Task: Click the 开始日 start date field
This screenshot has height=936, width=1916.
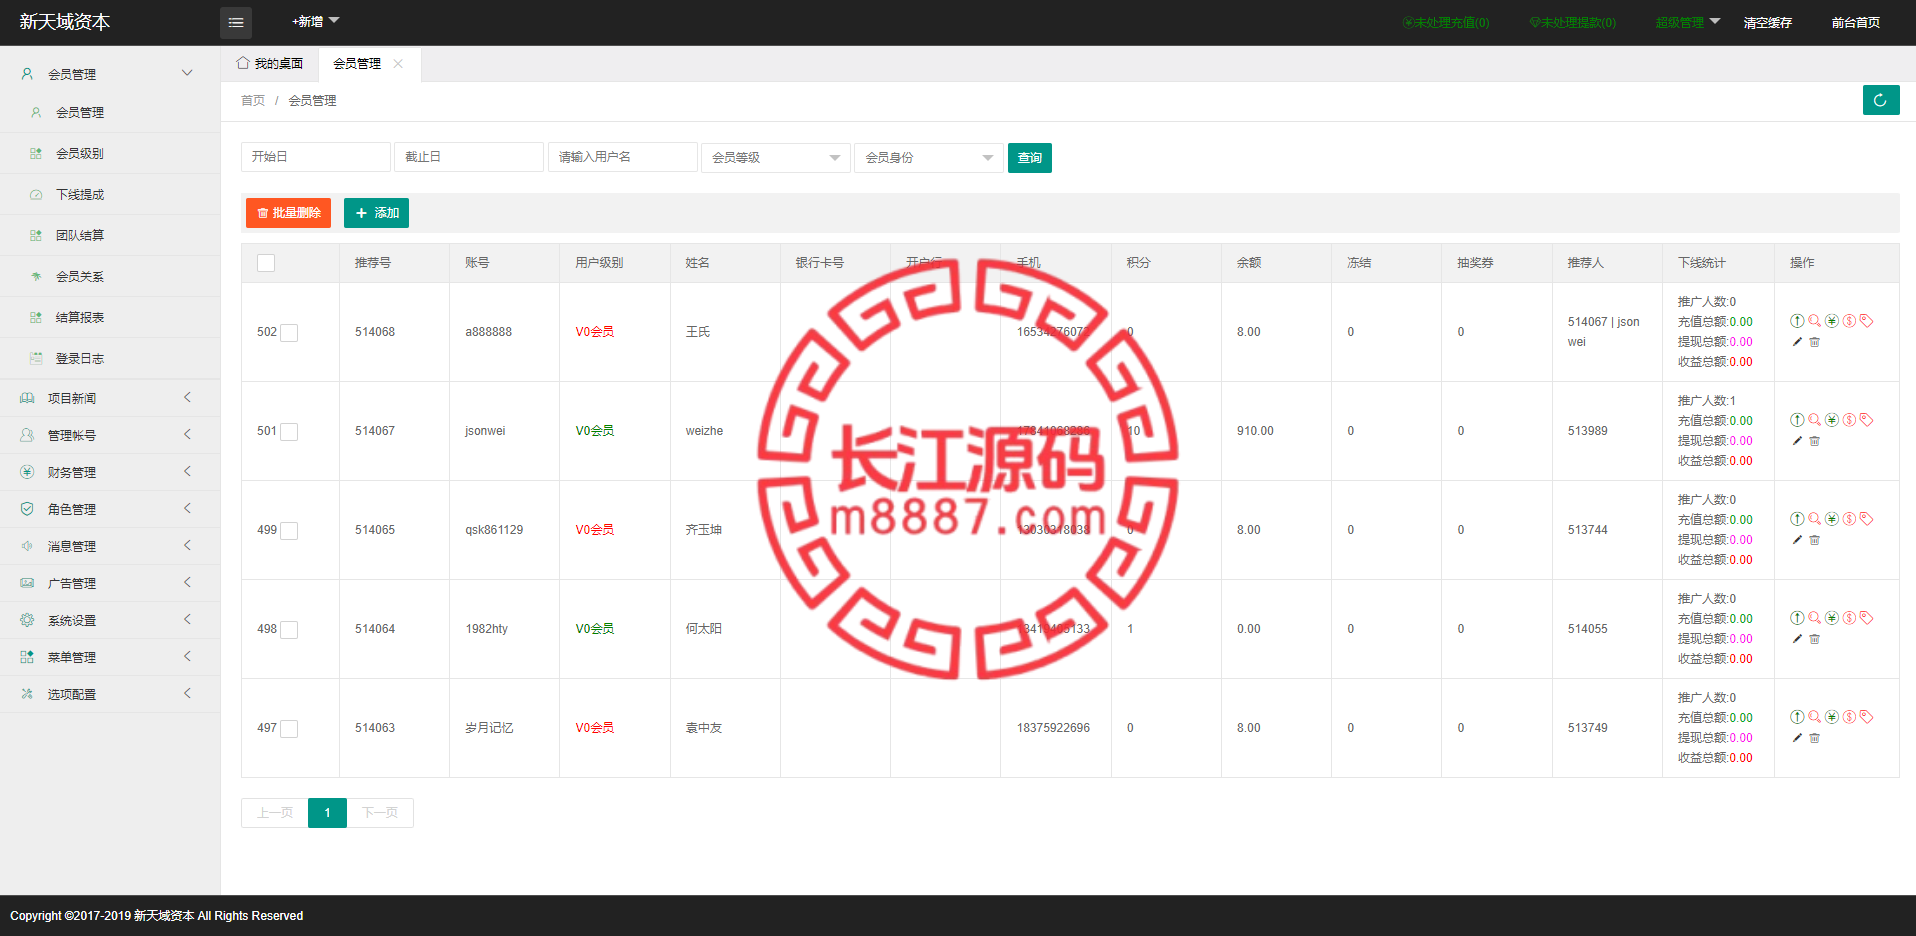Action: (315, 157)
